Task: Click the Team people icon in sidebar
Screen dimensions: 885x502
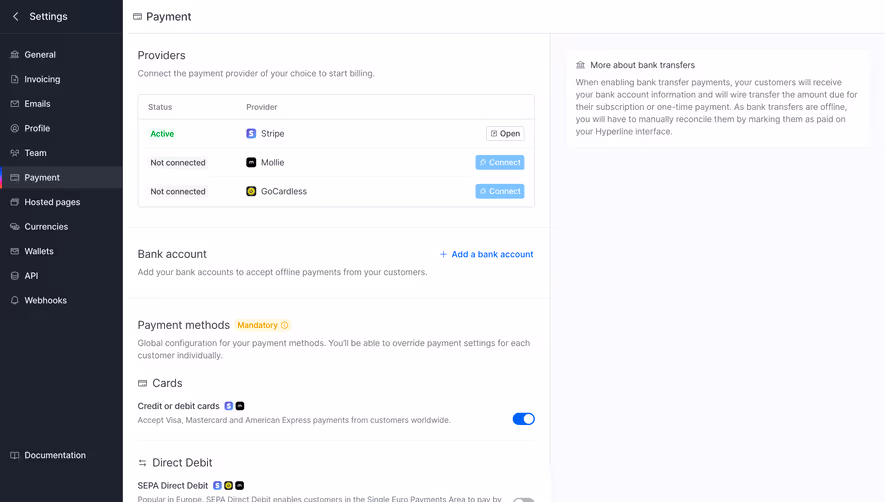Action: coord(15,152)
